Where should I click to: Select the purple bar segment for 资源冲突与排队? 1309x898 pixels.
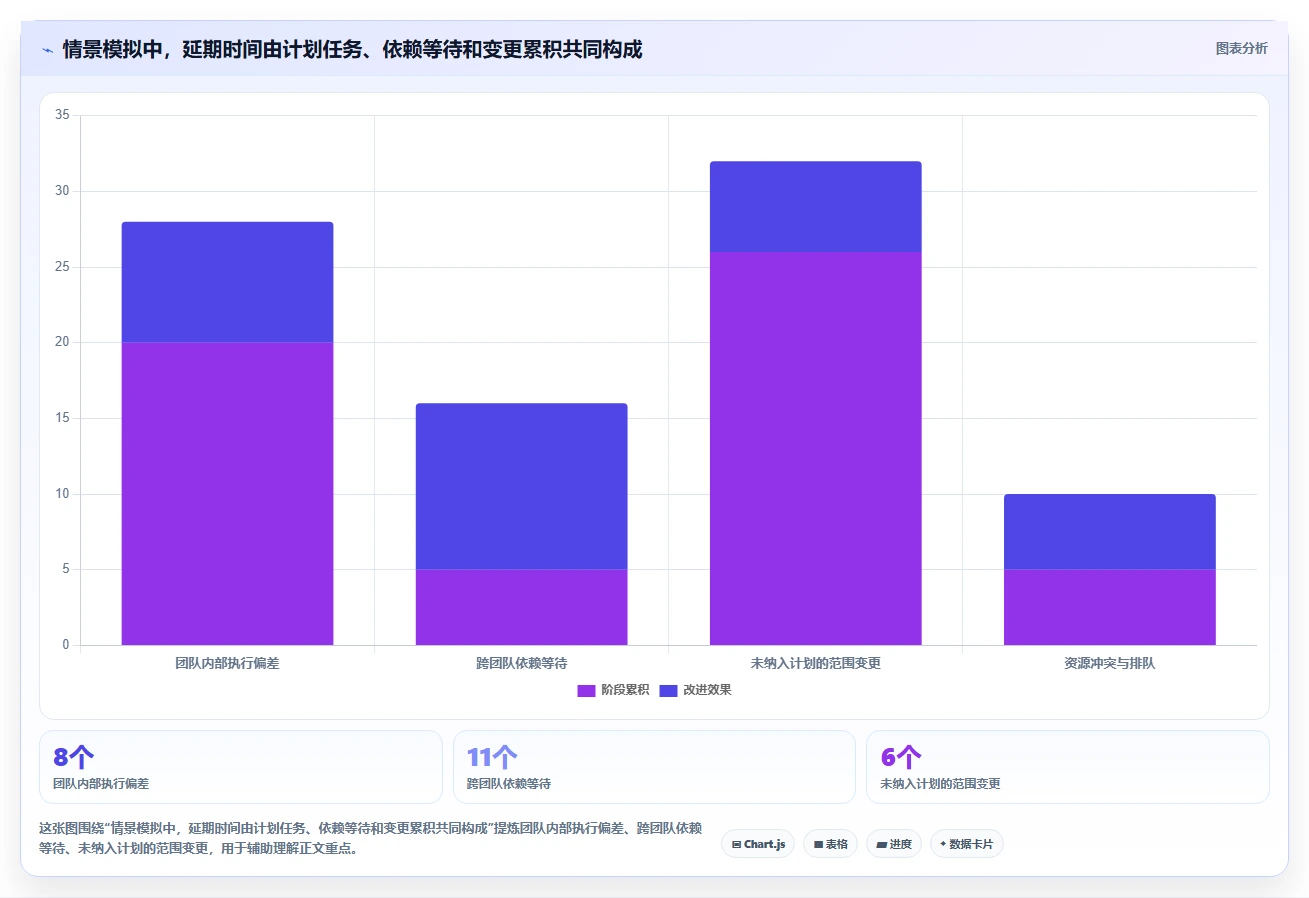point(1109,607)
